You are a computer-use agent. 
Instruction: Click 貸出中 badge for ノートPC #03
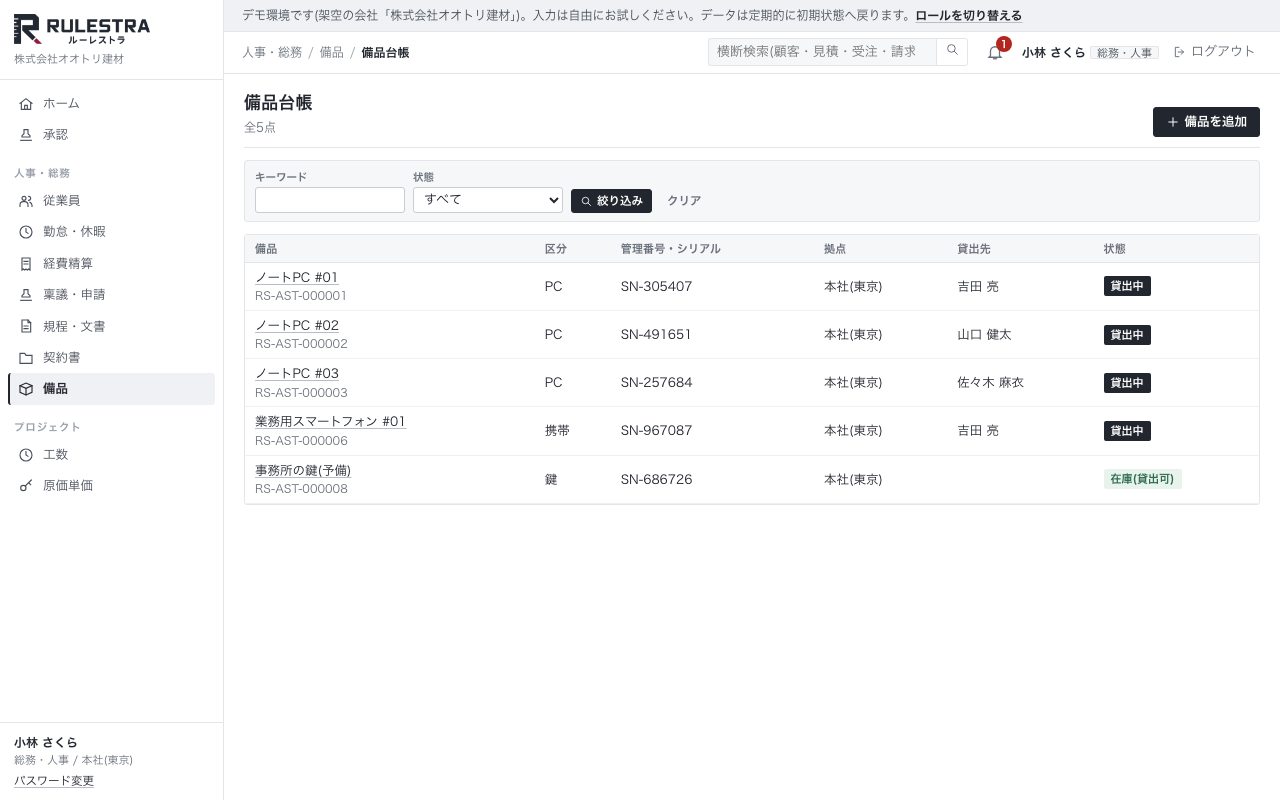click(x=1127, y=383)
